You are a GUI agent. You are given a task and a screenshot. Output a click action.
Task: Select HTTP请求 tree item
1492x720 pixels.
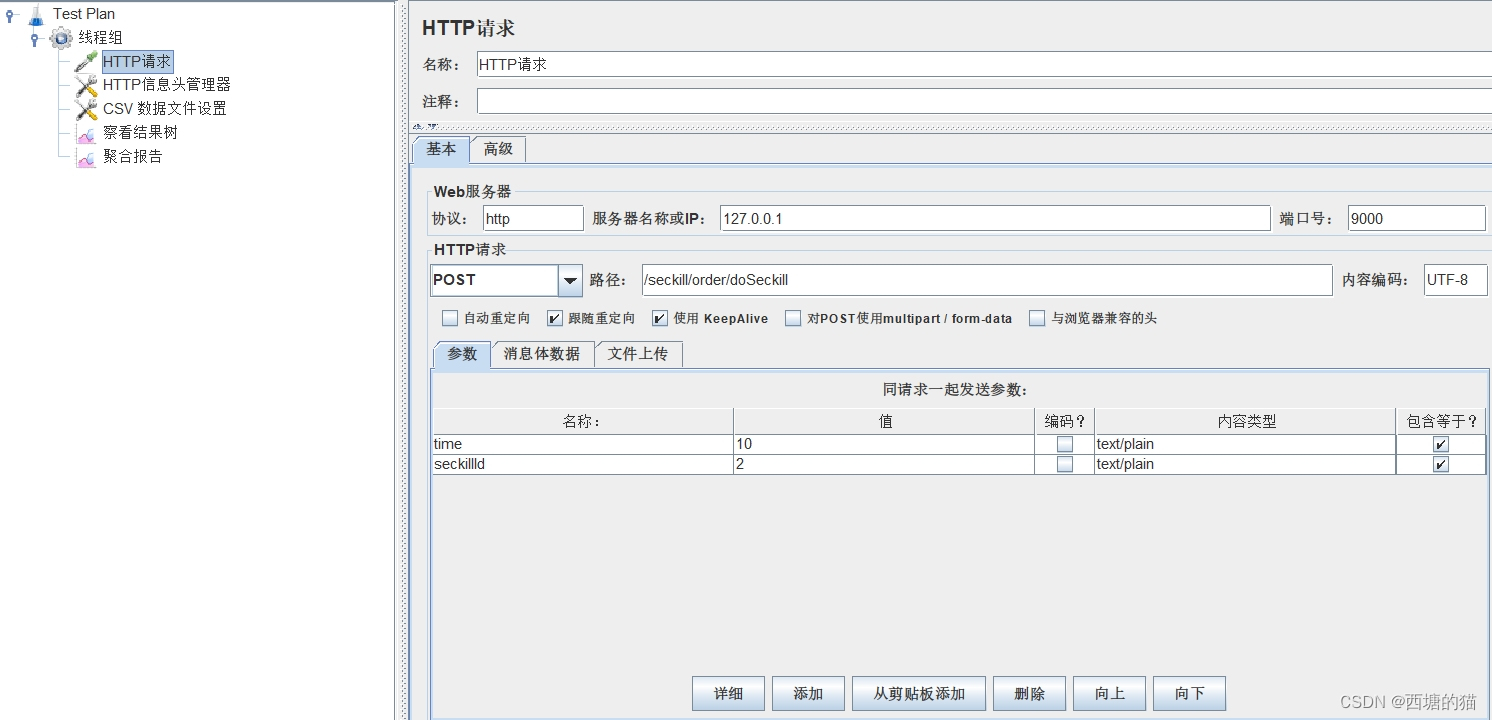[138, 62]
